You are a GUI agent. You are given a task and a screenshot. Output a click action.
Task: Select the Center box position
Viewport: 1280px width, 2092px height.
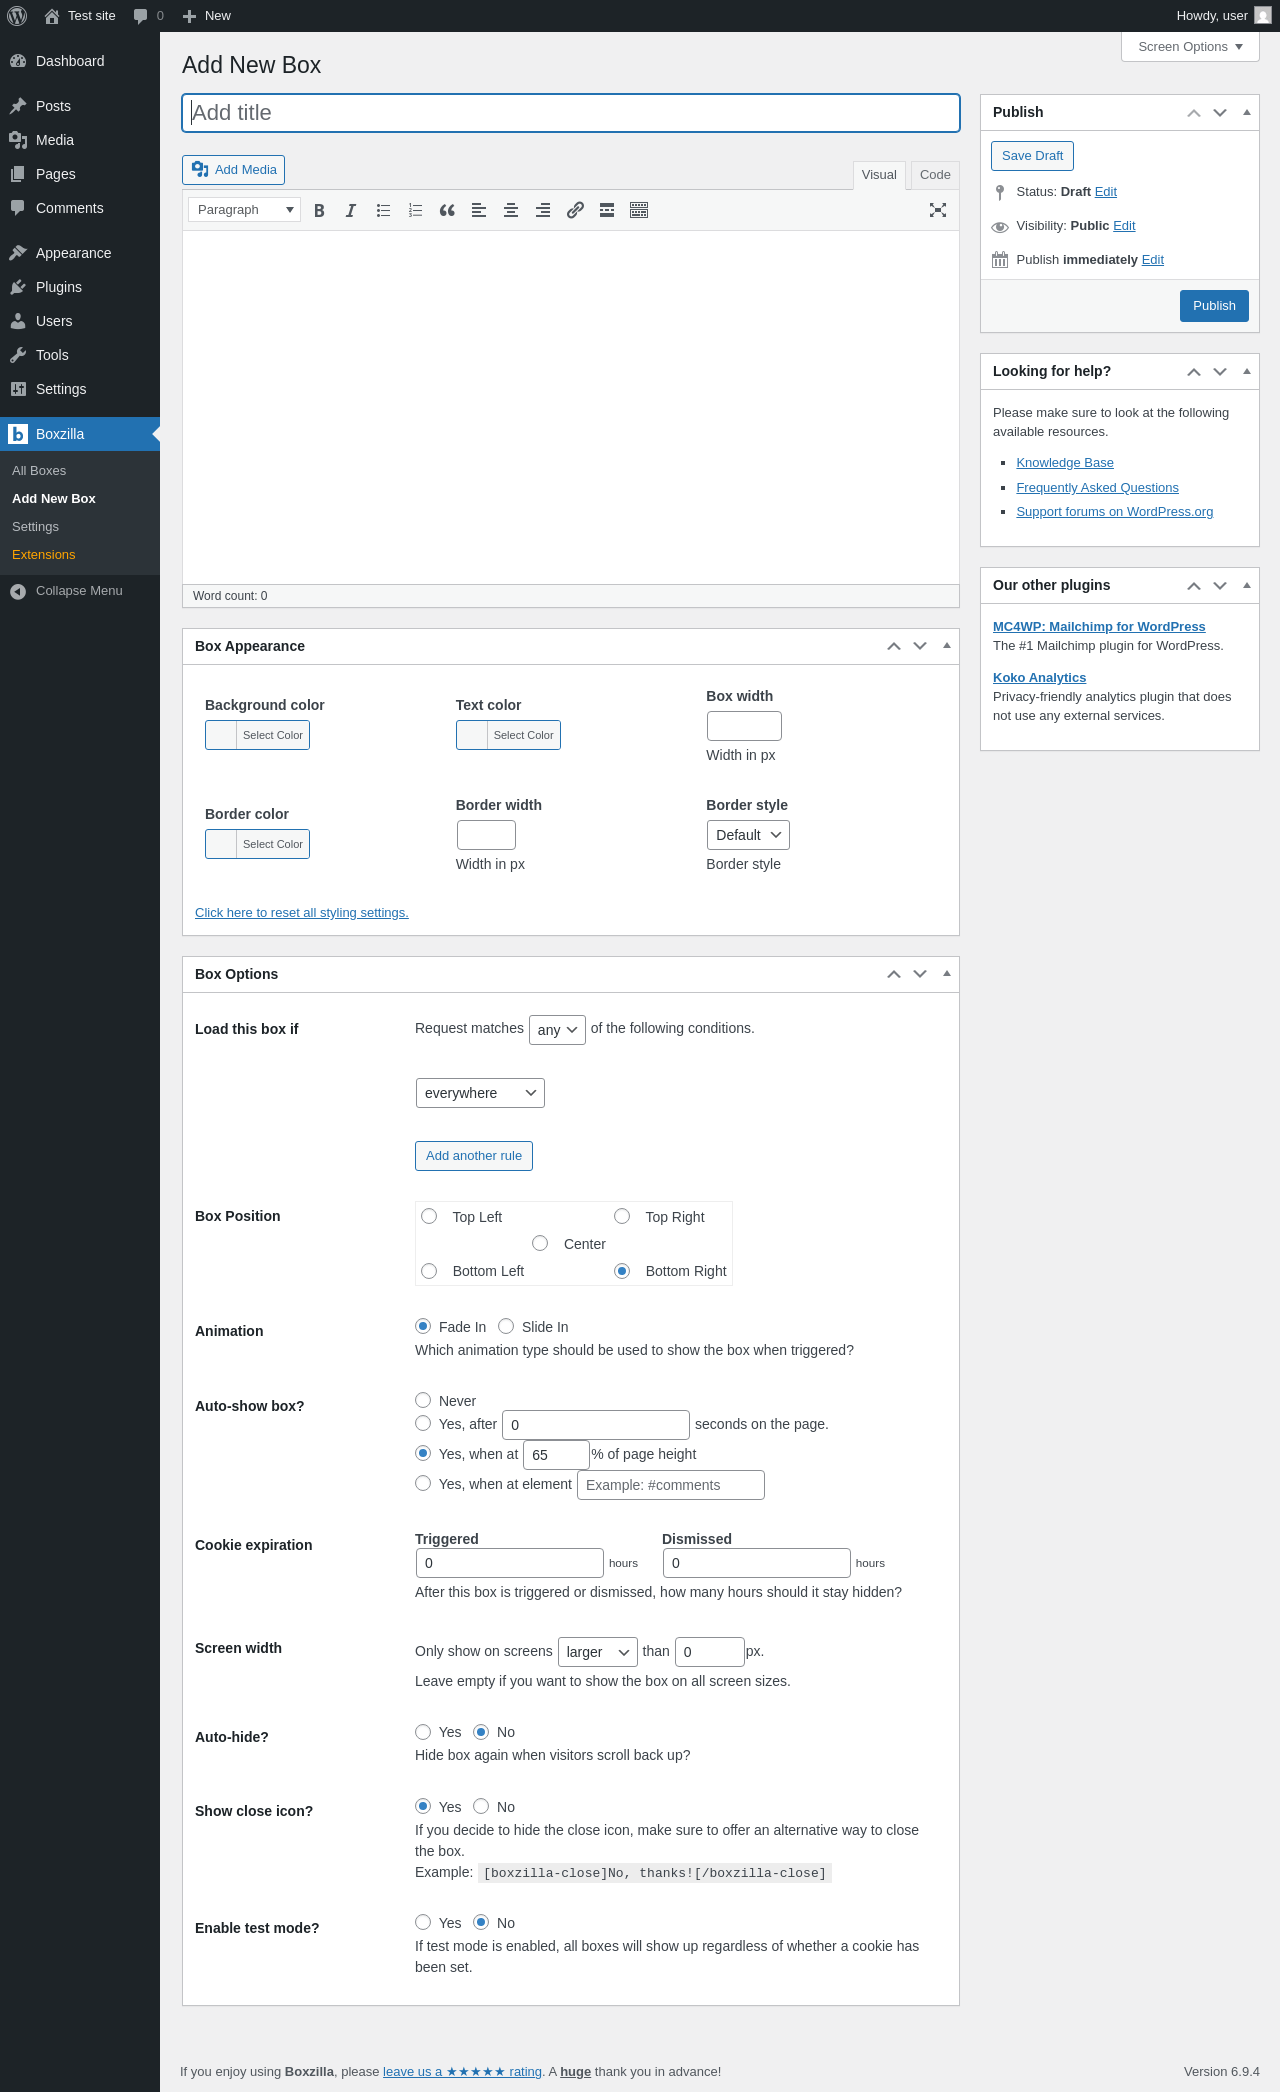(540, 1243)
